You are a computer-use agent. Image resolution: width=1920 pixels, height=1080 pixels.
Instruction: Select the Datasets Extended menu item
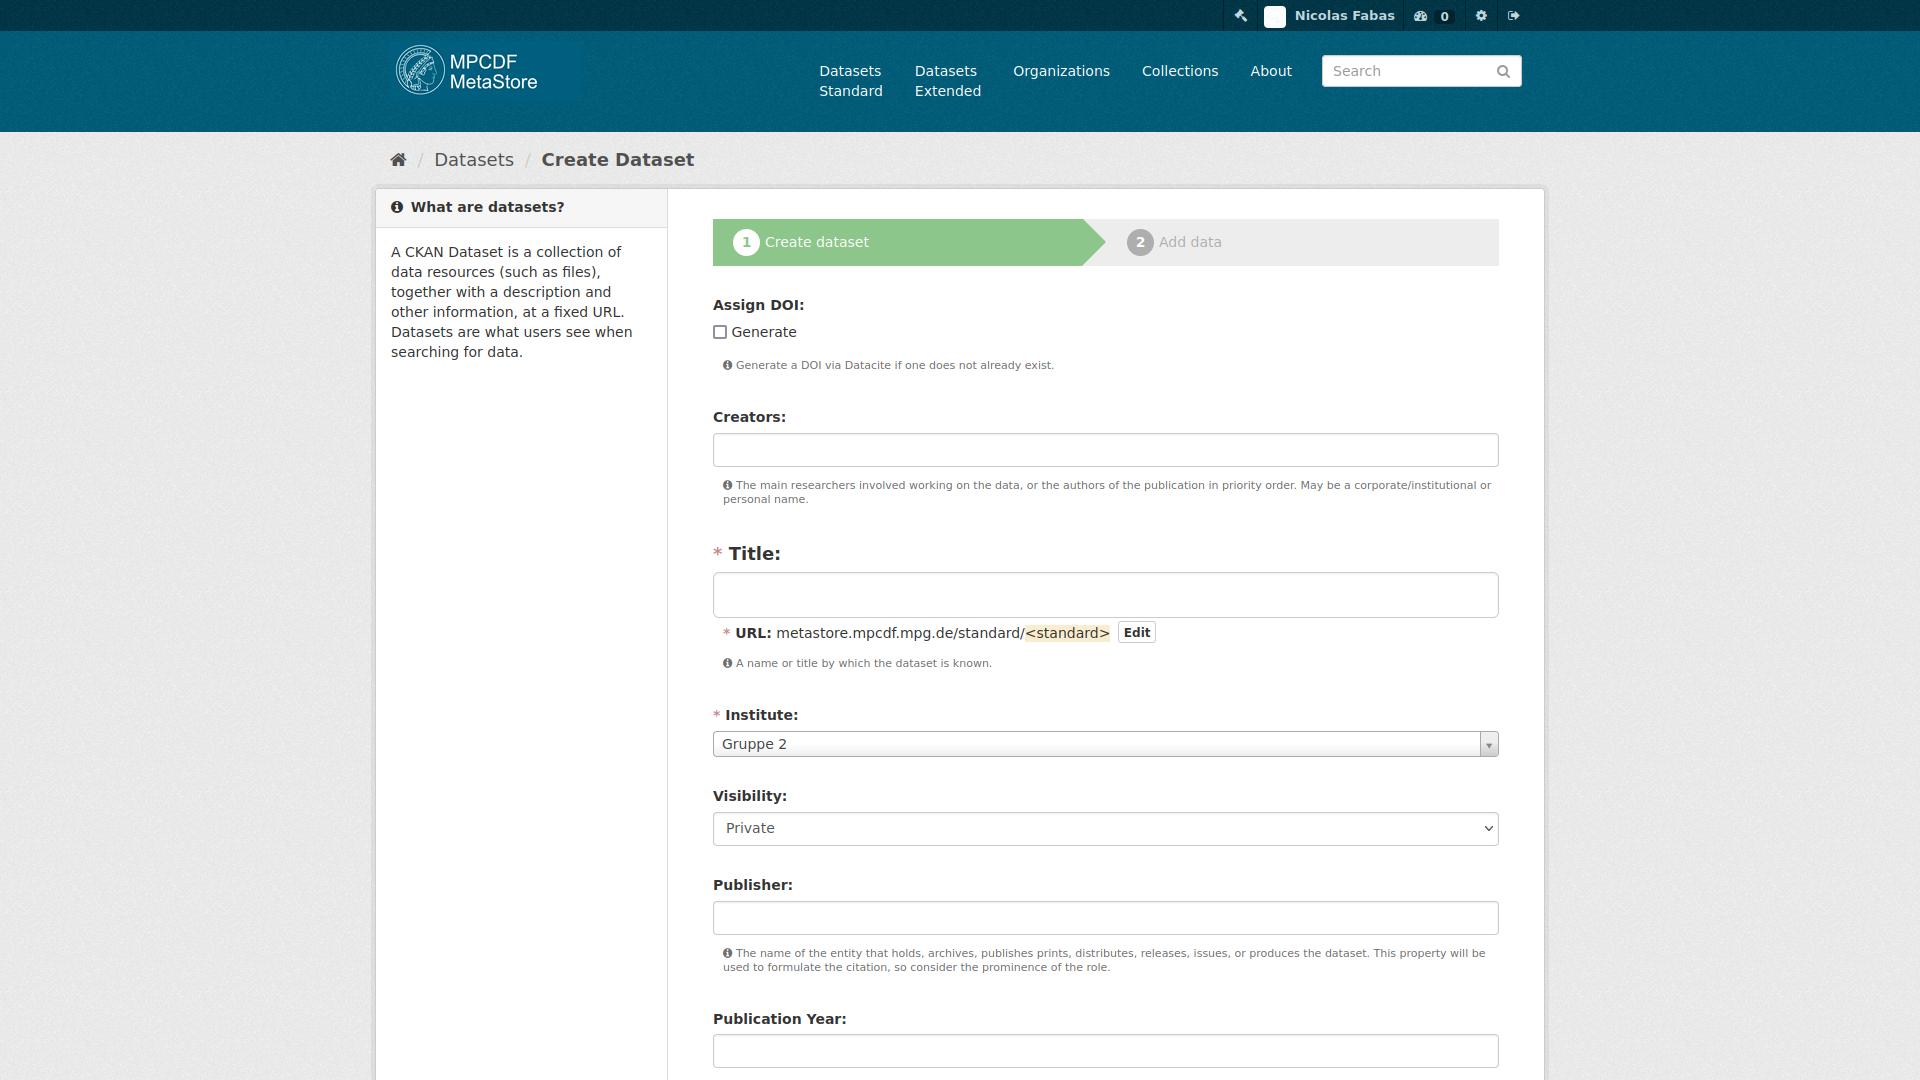[x=947, y=80]
